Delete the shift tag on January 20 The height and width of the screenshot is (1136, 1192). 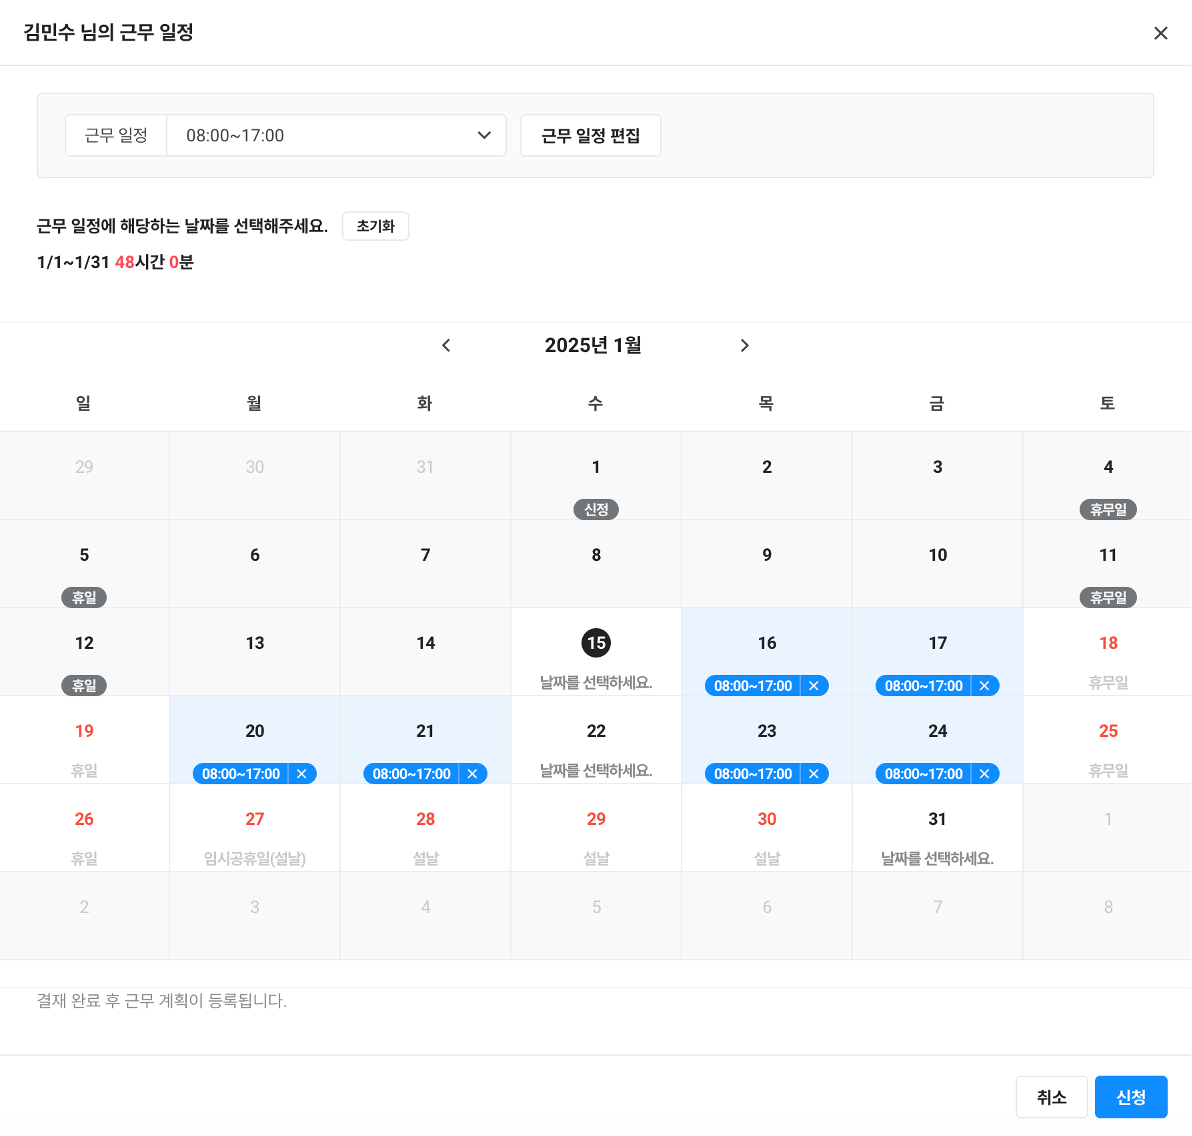click(302, 774)
